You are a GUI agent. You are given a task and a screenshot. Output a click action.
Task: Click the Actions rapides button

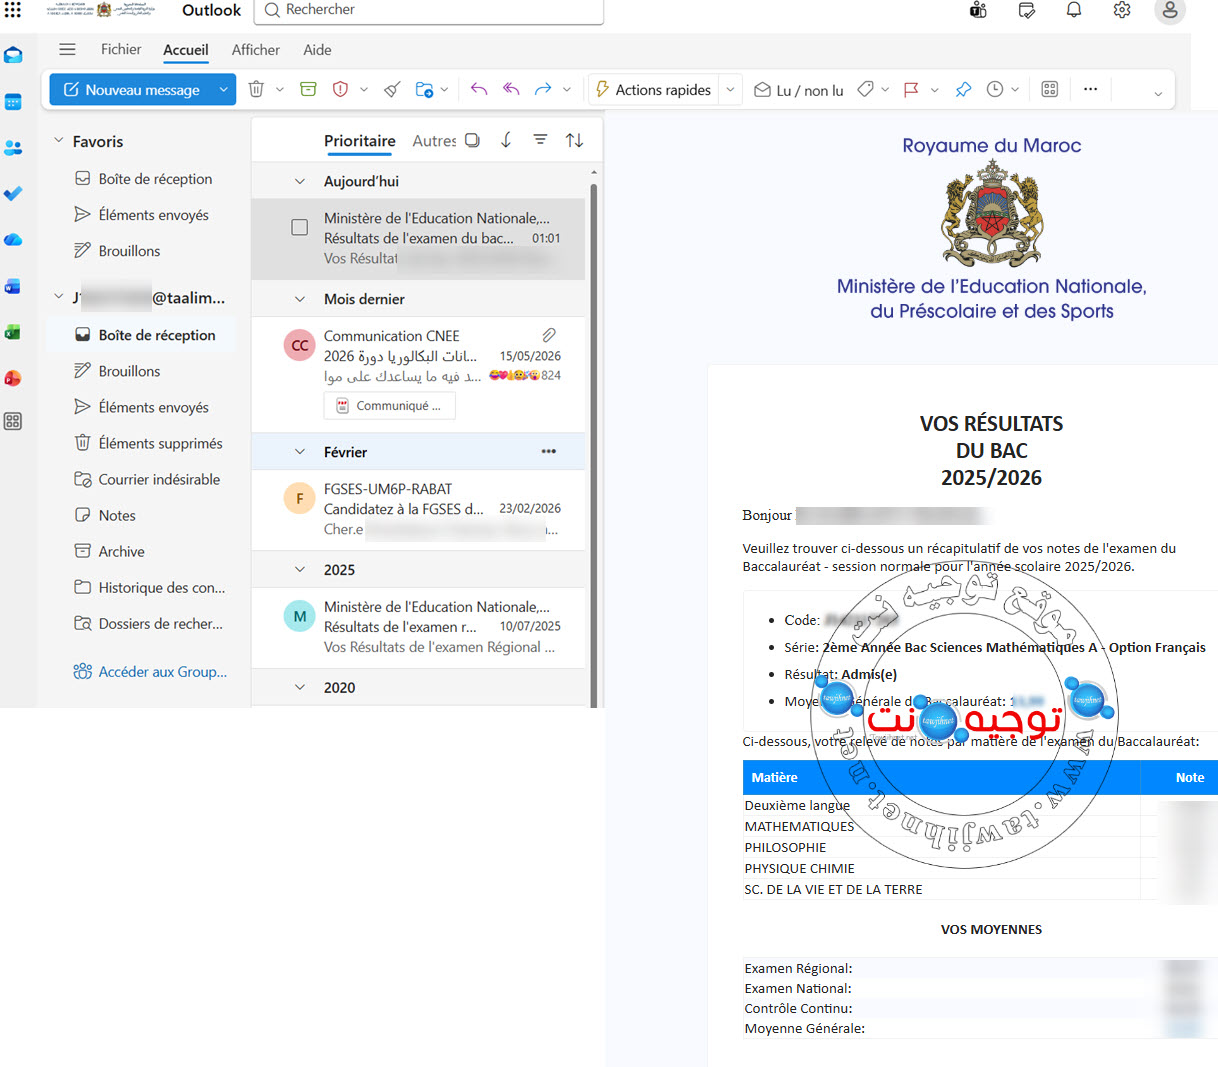click(x=654, y=89)
